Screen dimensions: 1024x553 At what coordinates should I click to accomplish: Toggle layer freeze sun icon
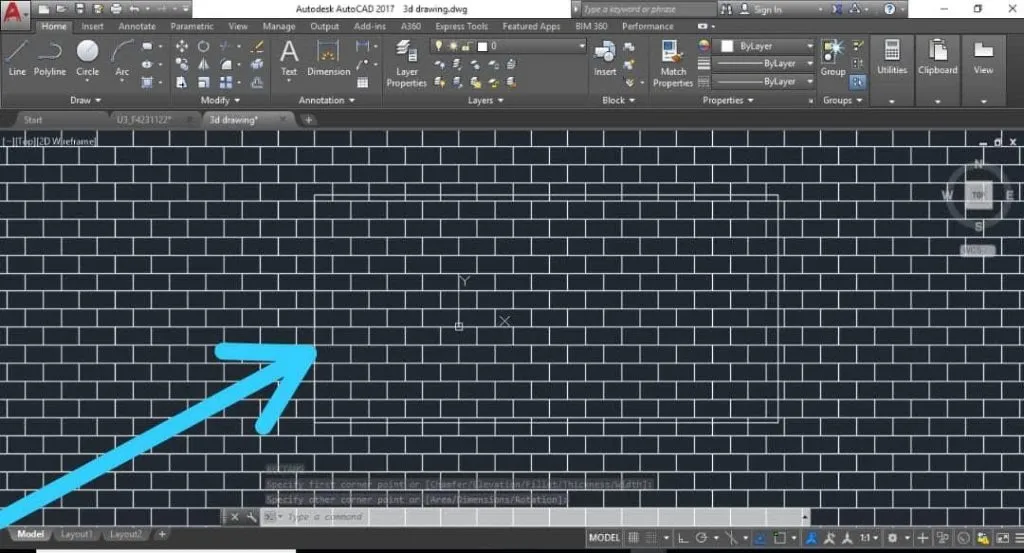coord(452,46)
